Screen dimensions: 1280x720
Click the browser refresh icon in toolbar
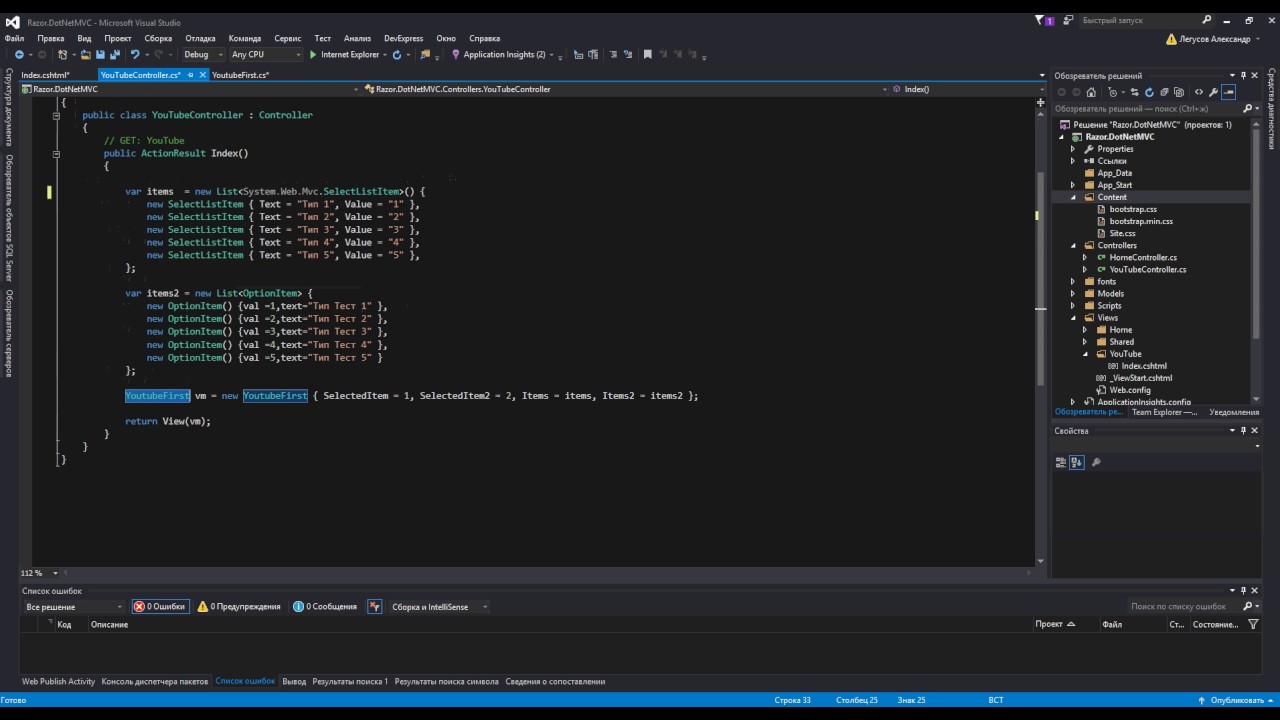tap(397, 54)
